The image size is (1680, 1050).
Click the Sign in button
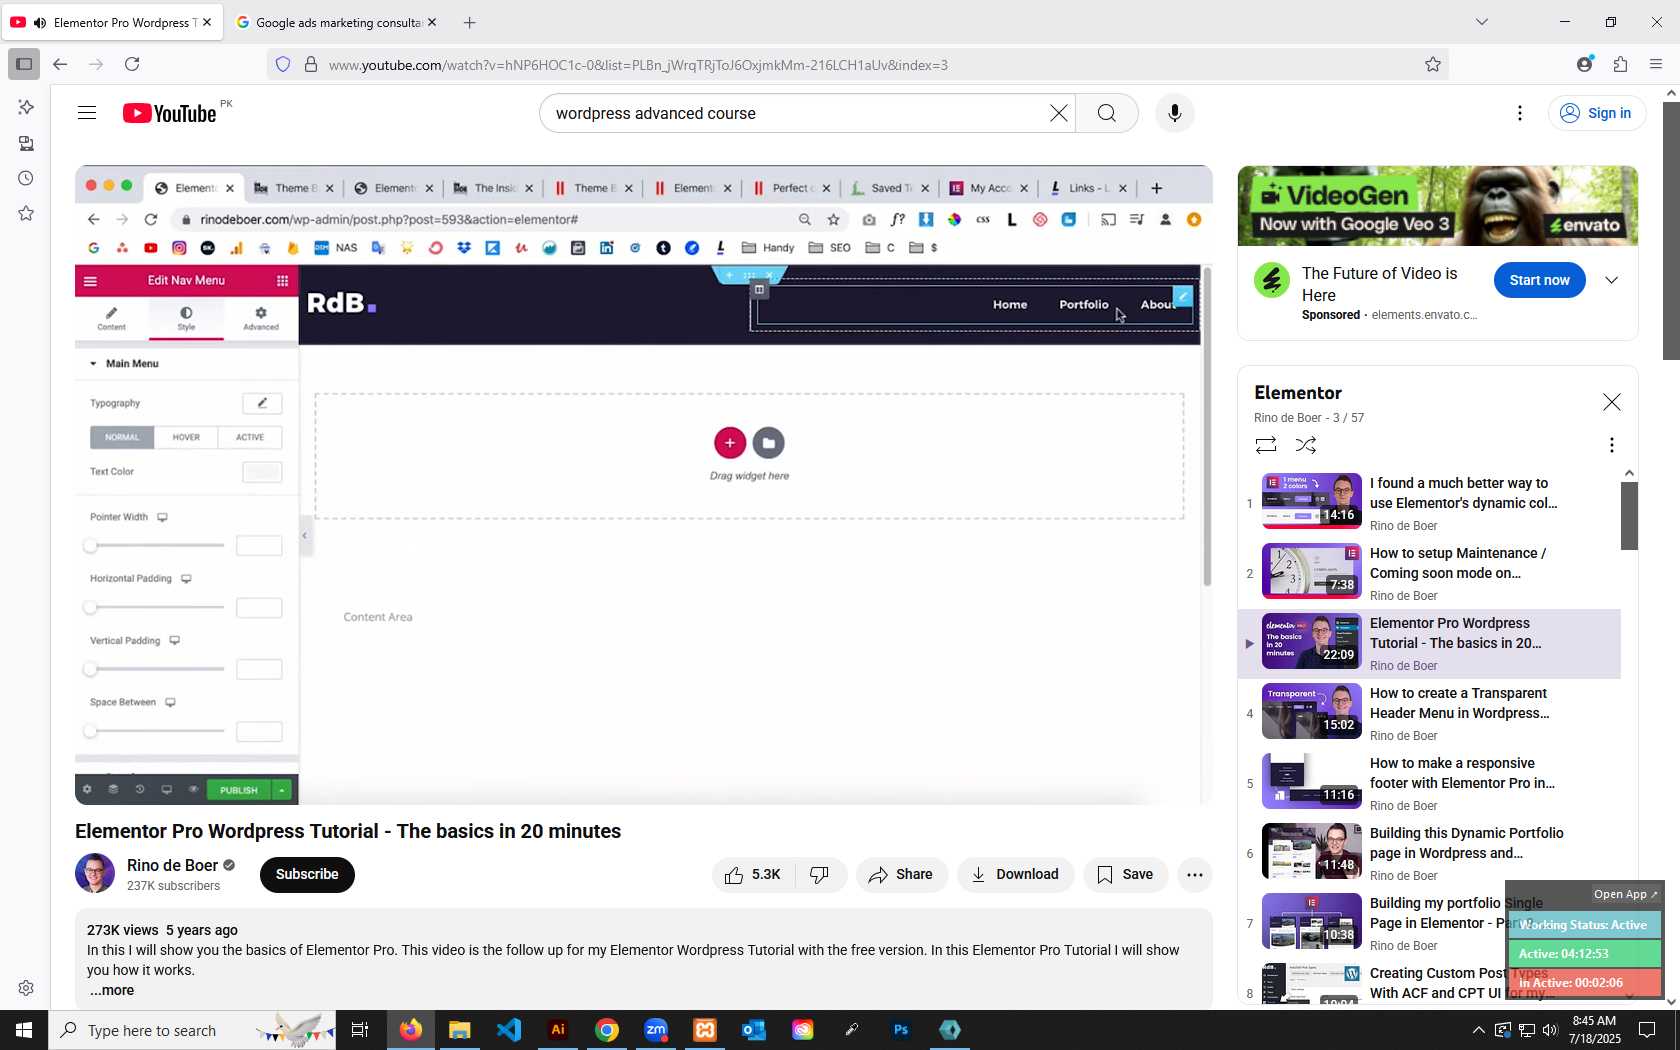(x=1596, y=113)
